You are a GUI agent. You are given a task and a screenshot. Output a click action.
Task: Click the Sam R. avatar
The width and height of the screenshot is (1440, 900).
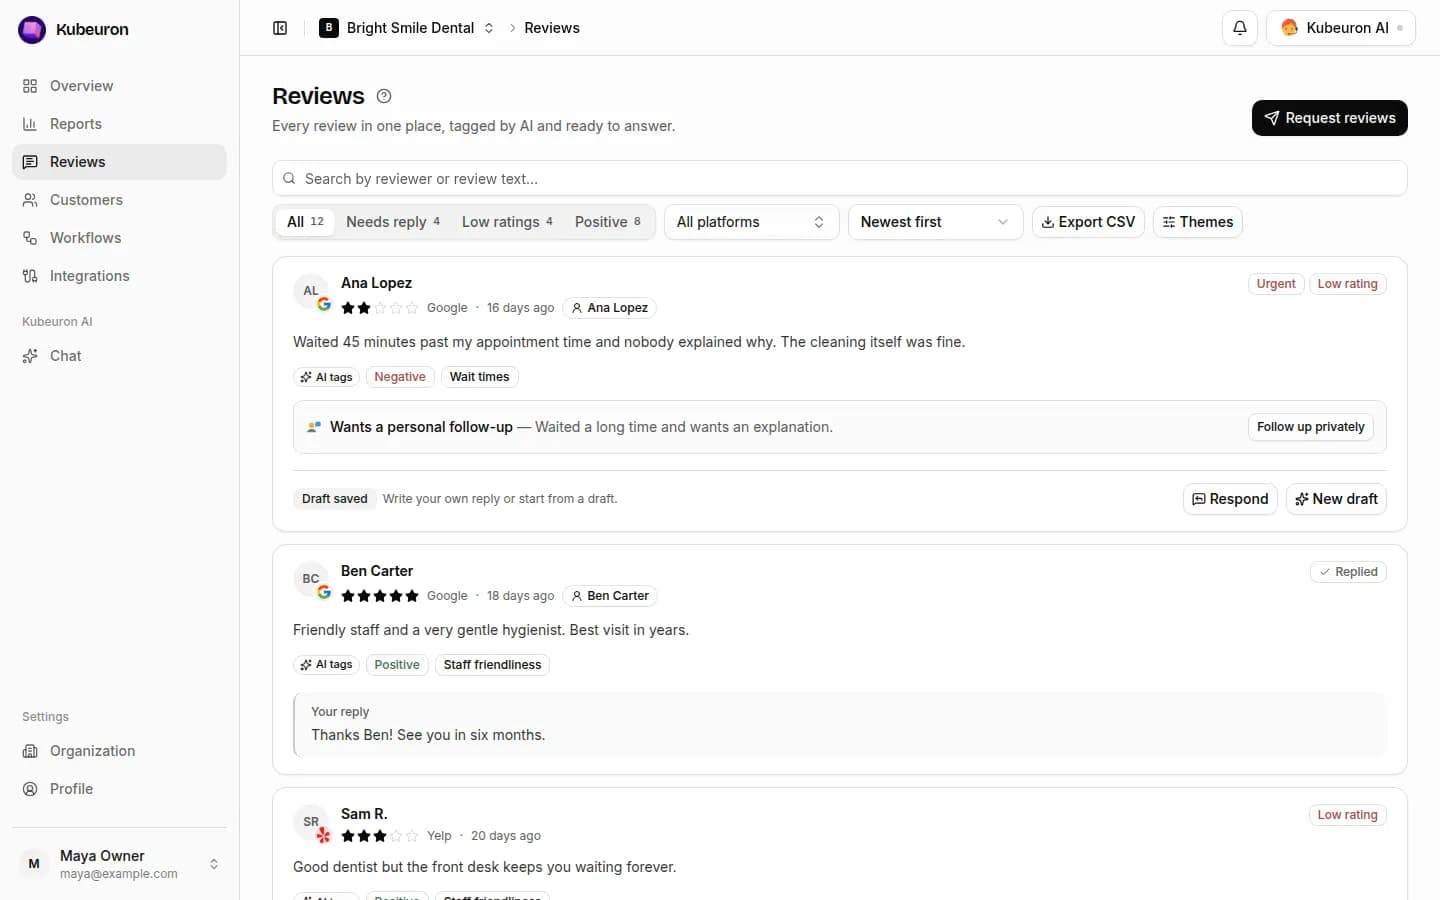click(x=311, y=822)
